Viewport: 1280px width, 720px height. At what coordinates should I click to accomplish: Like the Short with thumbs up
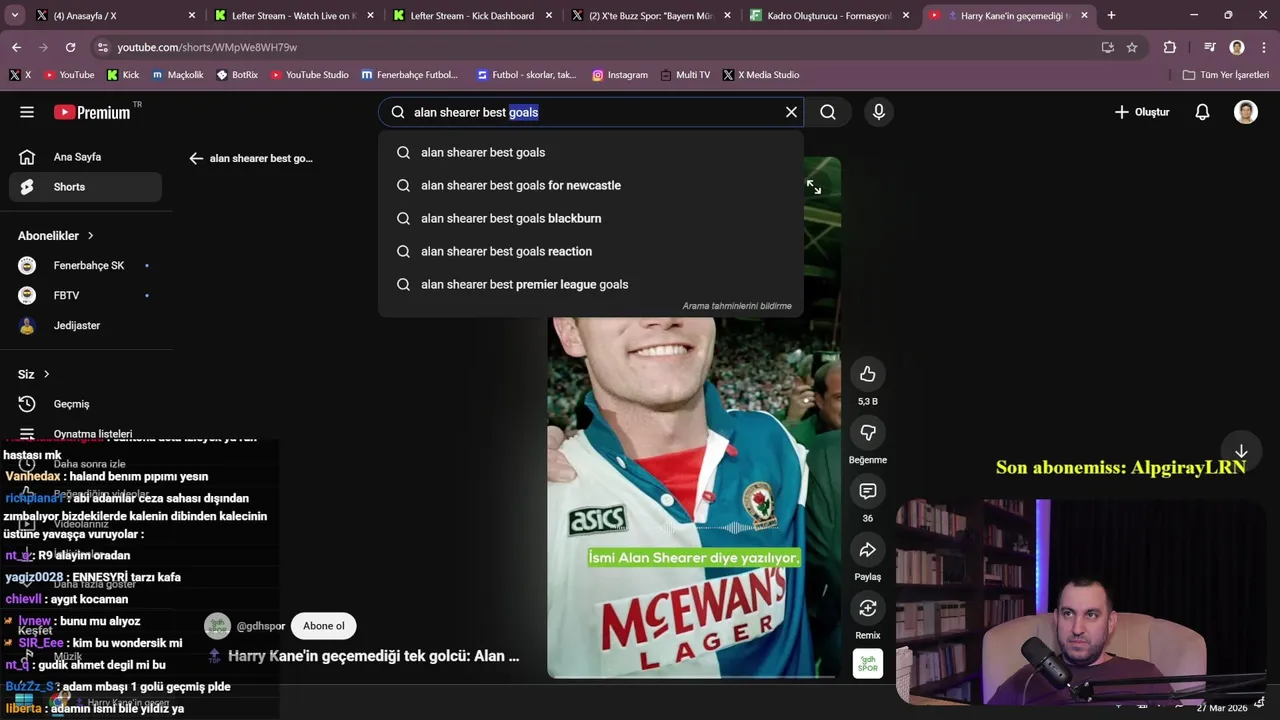(867, 374)
